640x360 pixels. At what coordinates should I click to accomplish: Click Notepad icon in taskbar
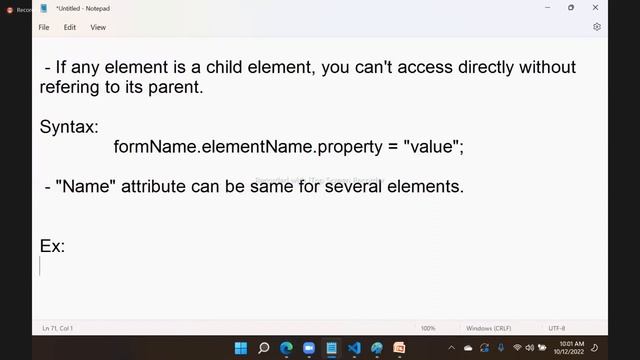(331, 348)
